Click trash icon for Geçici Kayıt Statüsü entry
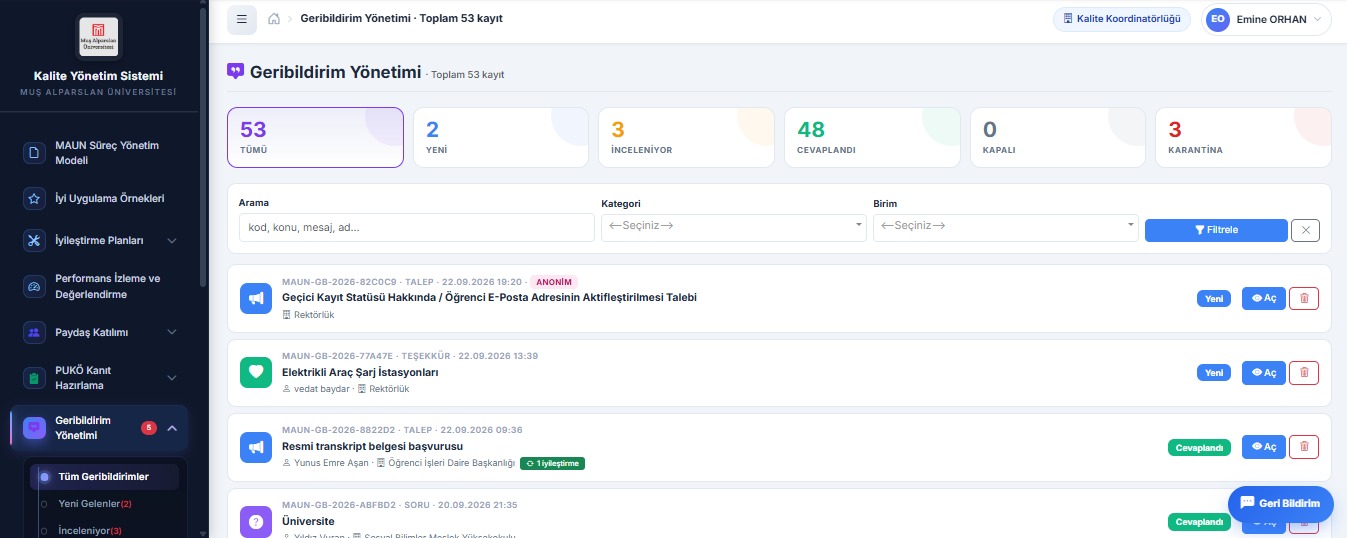The width and height of the screenshot is (1347, 538). coord(1304,298)
